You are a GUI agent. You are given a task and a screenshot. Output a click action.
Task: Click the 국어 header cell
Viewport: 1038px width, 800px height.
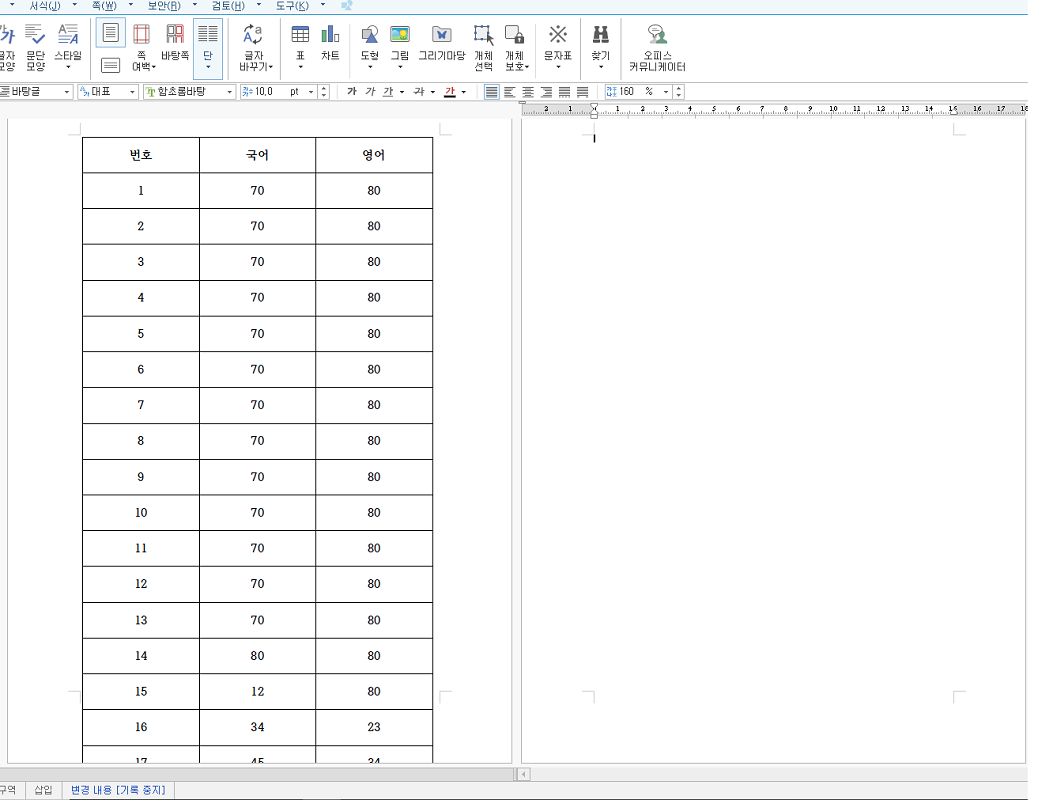[258, 155]
